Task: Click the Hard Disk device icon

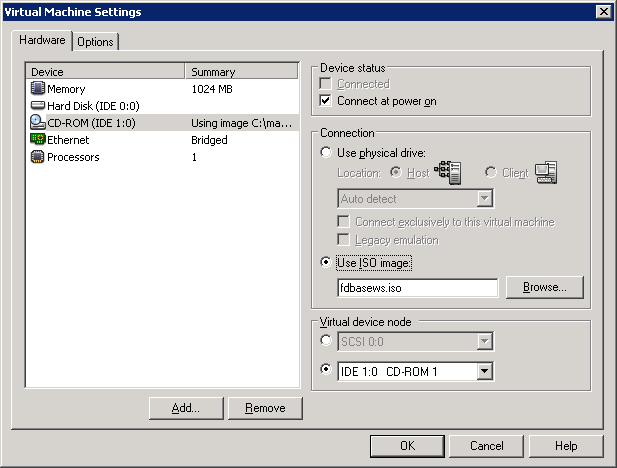Action: point(38,106)
